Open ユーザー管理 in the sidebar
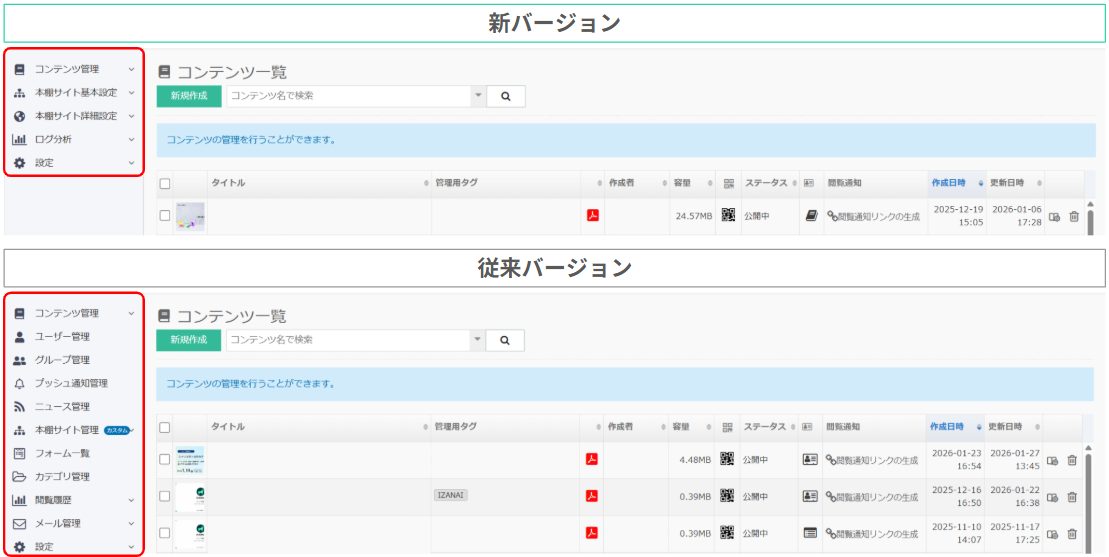 click(x=62, y=337)
